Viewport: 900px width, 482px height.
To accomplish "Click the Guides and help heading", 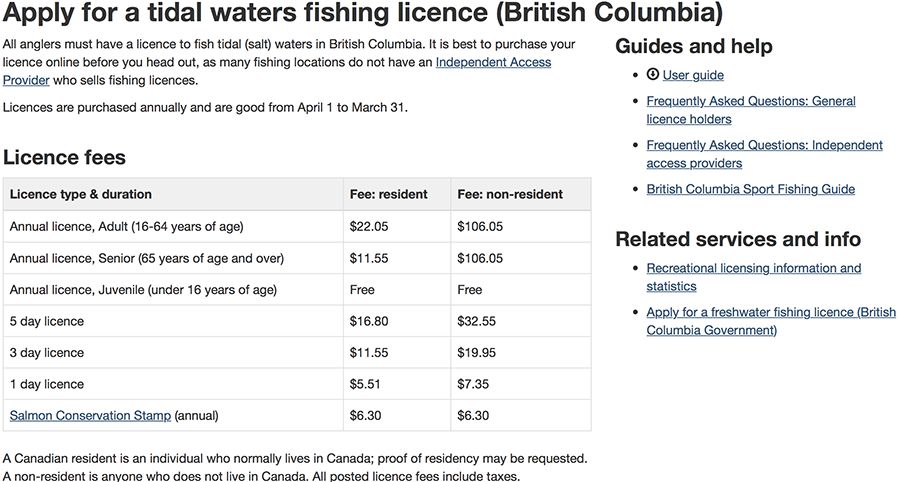I will click(x=694, y=46).
